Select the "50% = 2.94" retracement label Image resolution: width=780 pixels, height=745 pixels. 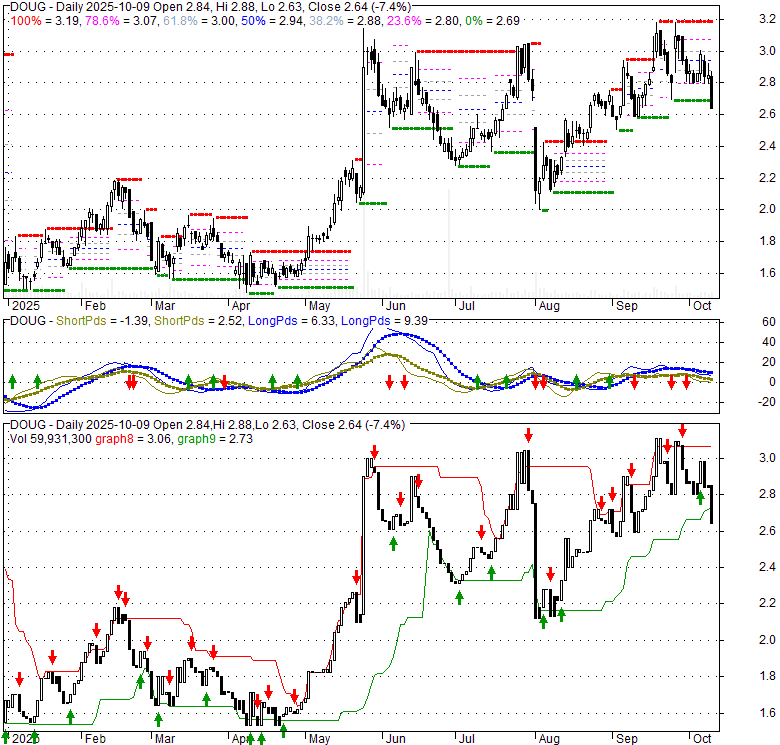click(273, 21)
